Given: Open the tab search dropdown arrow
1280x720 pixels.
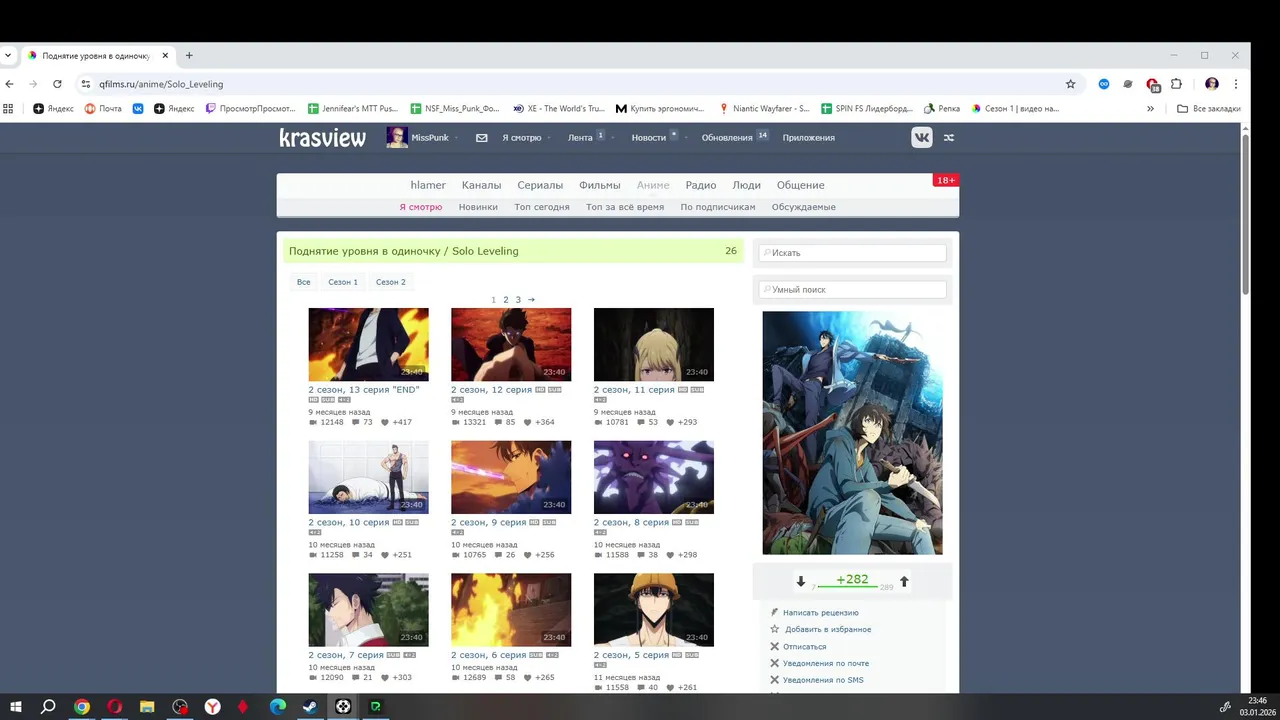Looking at the screenshot, I should pos(8,56).
